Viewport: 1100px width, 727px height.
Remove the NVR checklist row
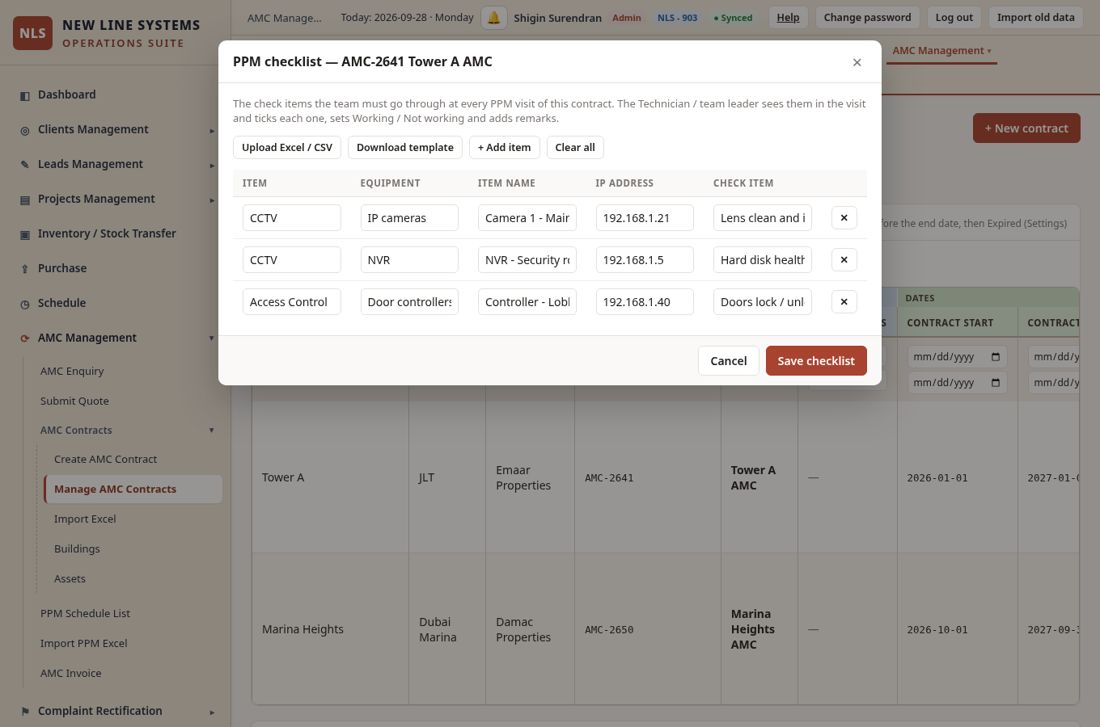pyautogui.click(x=844, y=260)
